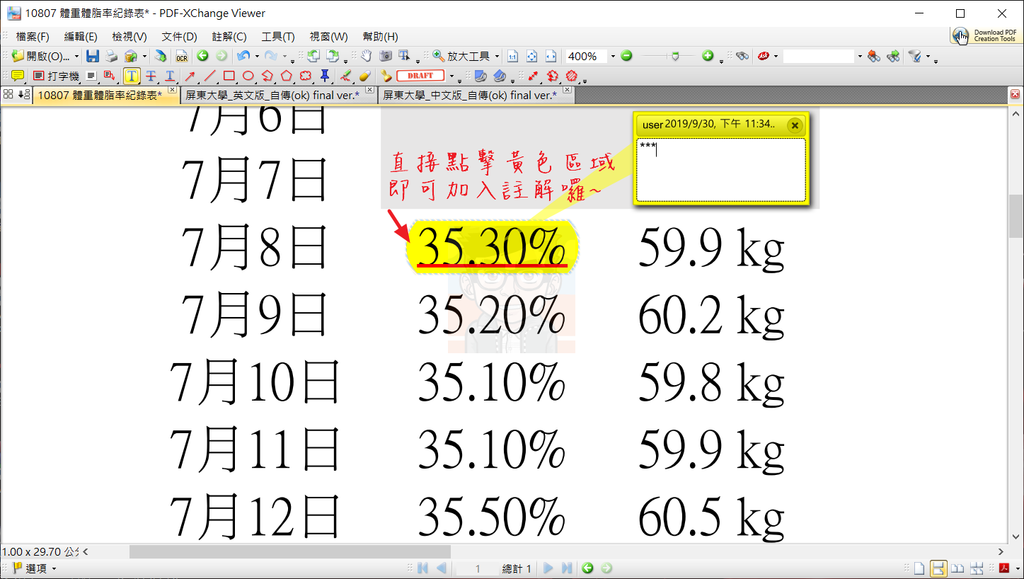Select the Perimeter measuring tool
The height and width of the screenshot is (579, 1024).
click(552, 76)
